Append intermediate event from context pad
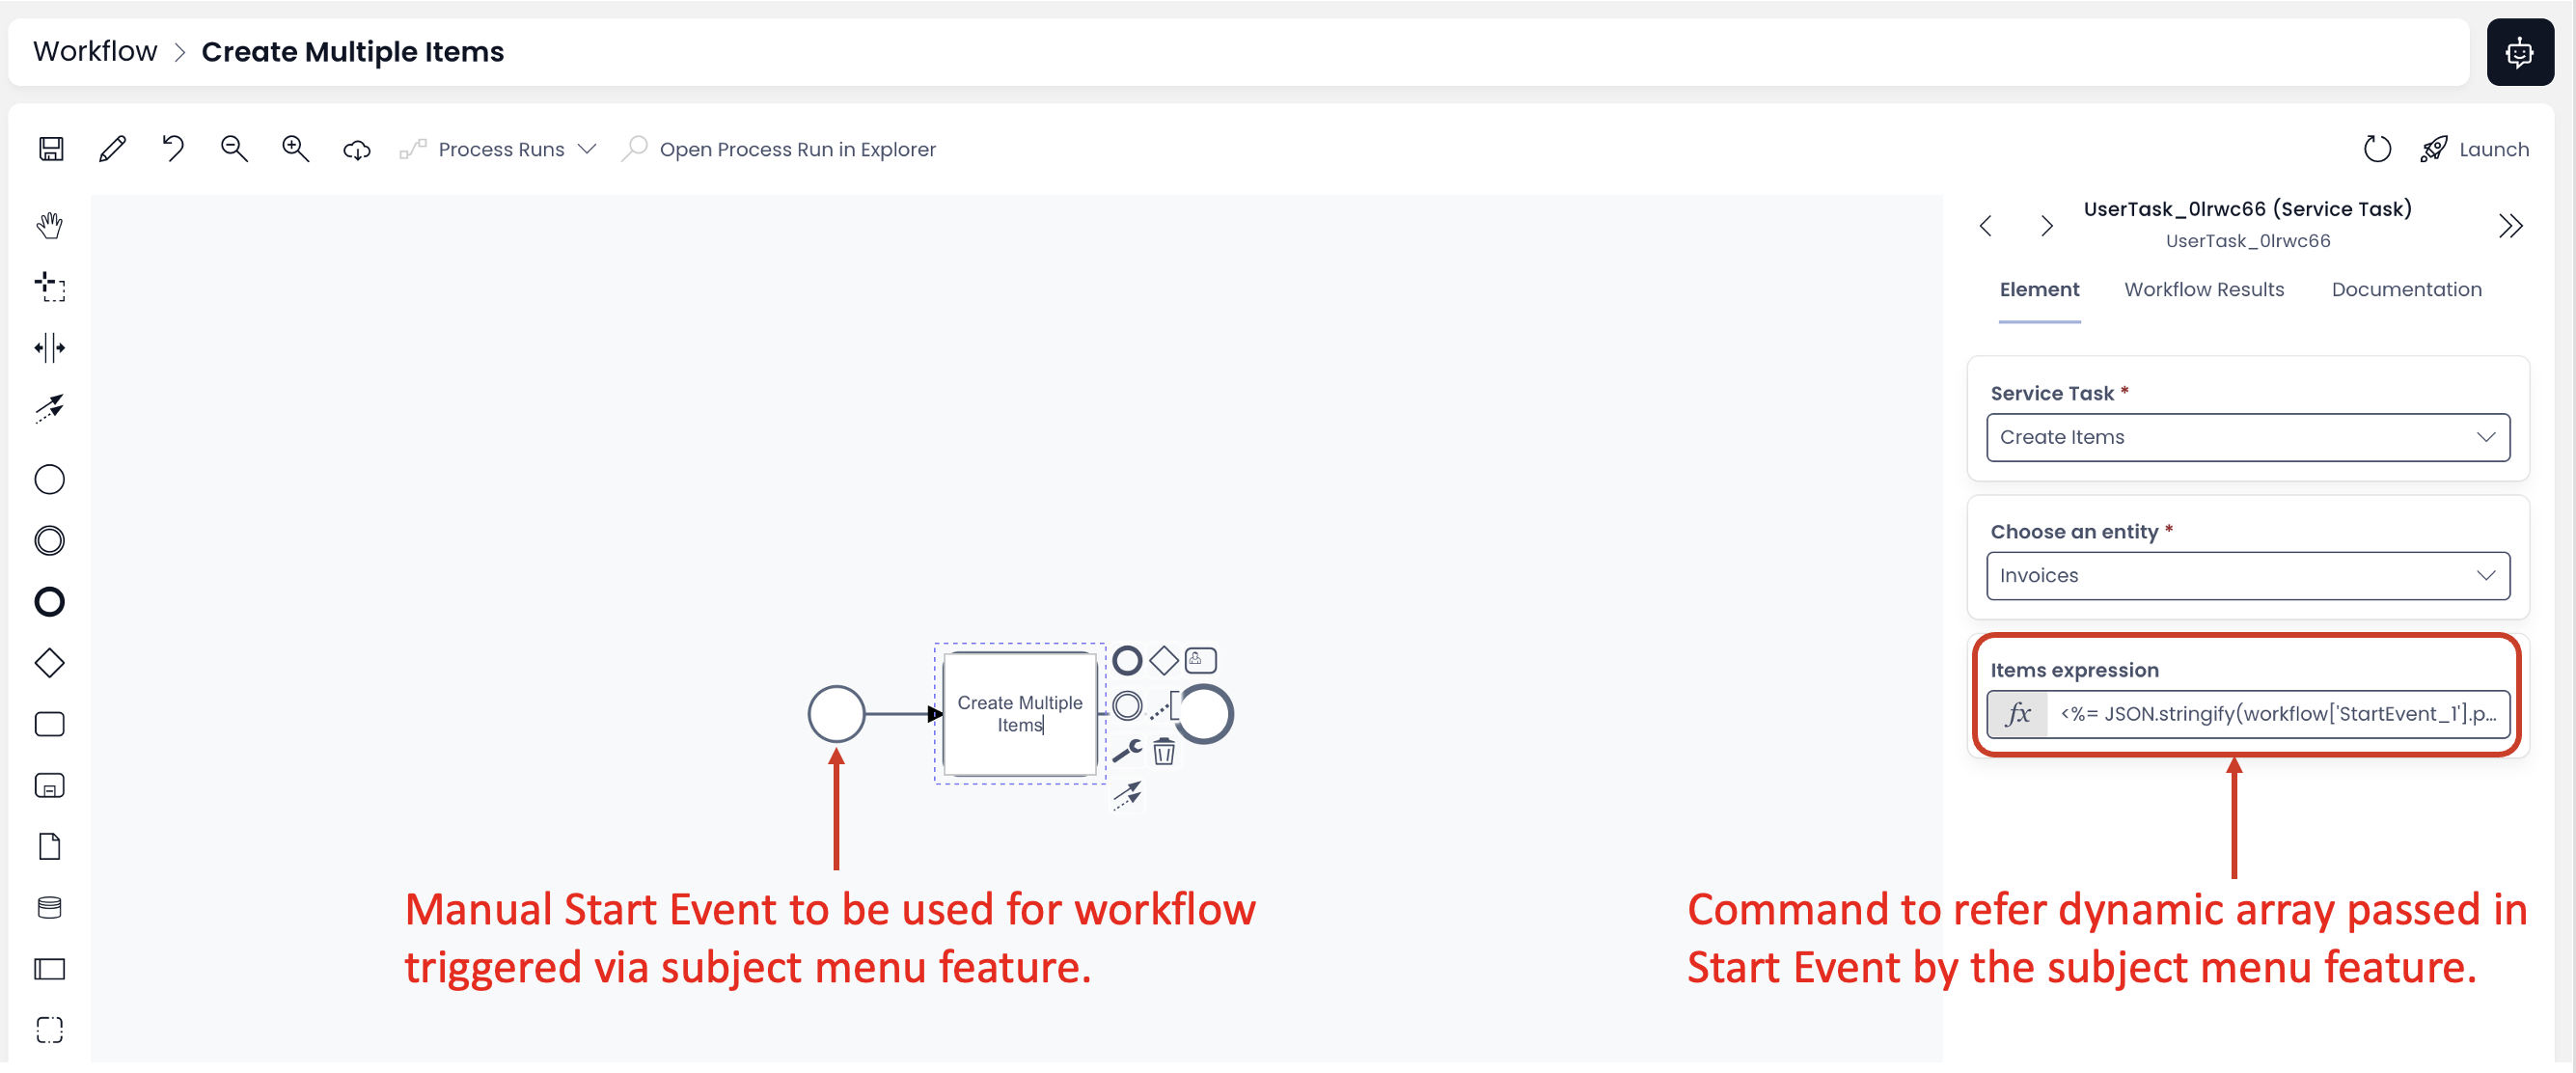 click(x=1127, y=706)
